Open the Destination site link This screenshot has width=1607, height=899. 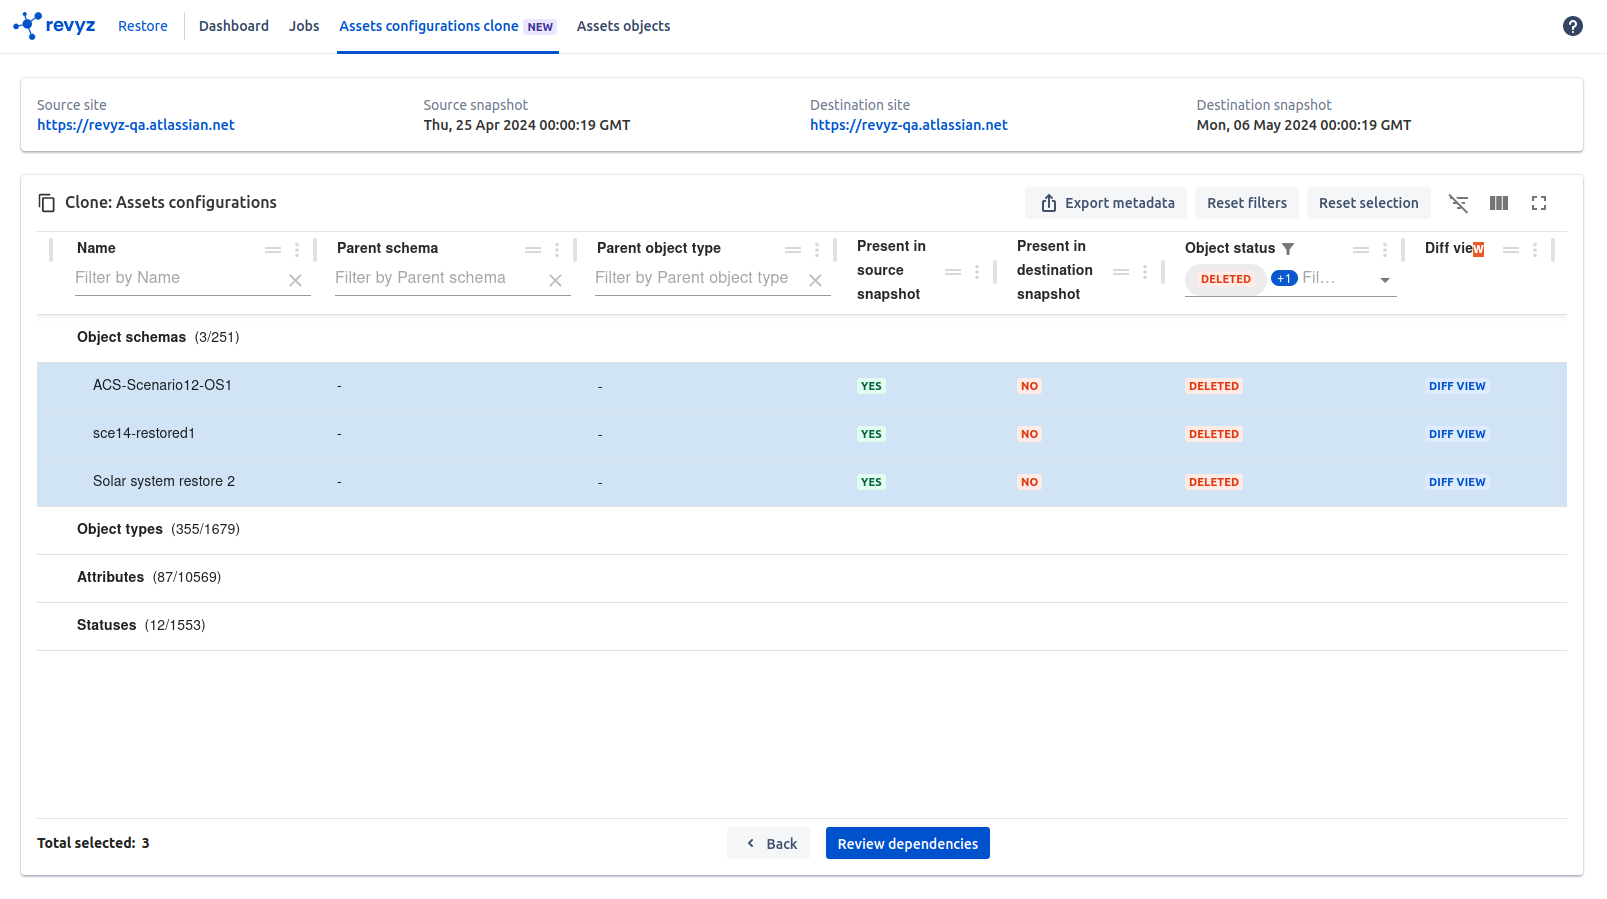[x=909, y=125]
